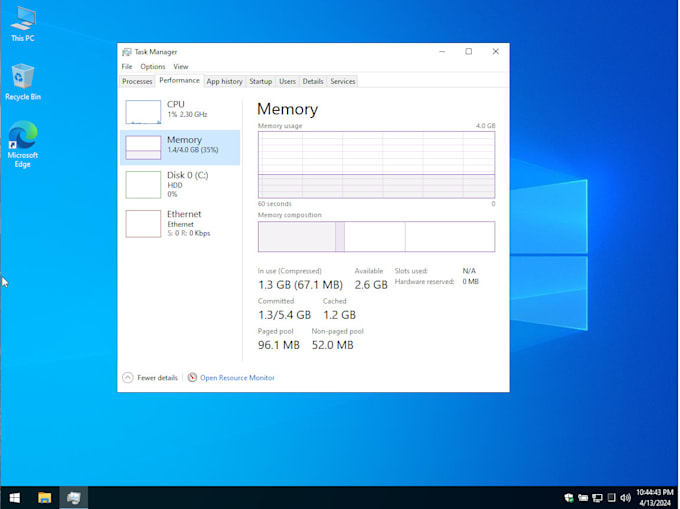The width and height of the screenshot is (680, 509).
Task: Switch to the Processes tab
Action: point(137,81)
